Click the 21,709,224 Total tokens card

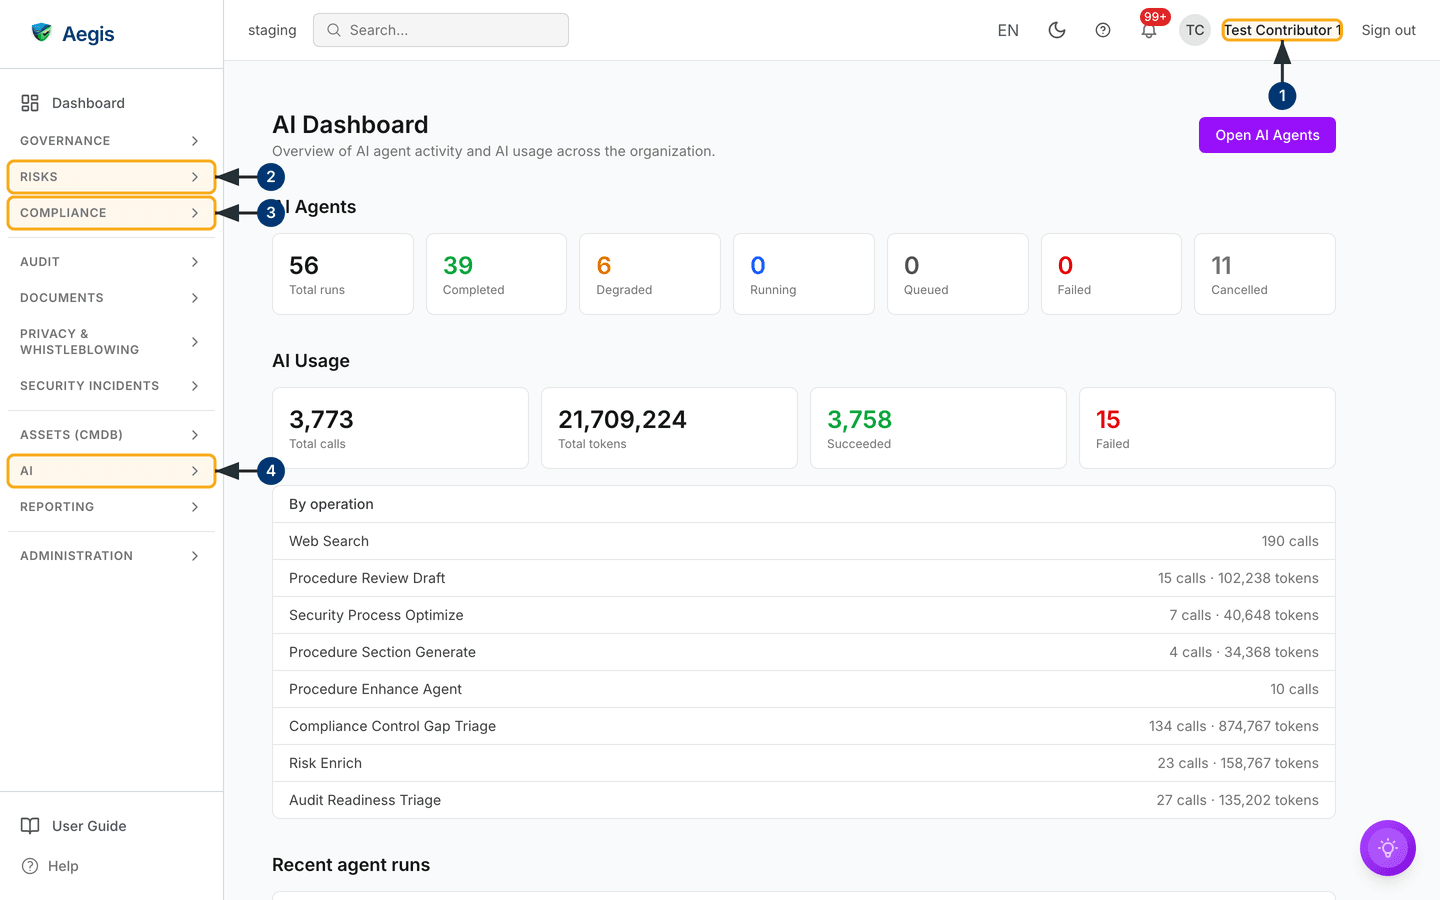(x=669, y=428)
